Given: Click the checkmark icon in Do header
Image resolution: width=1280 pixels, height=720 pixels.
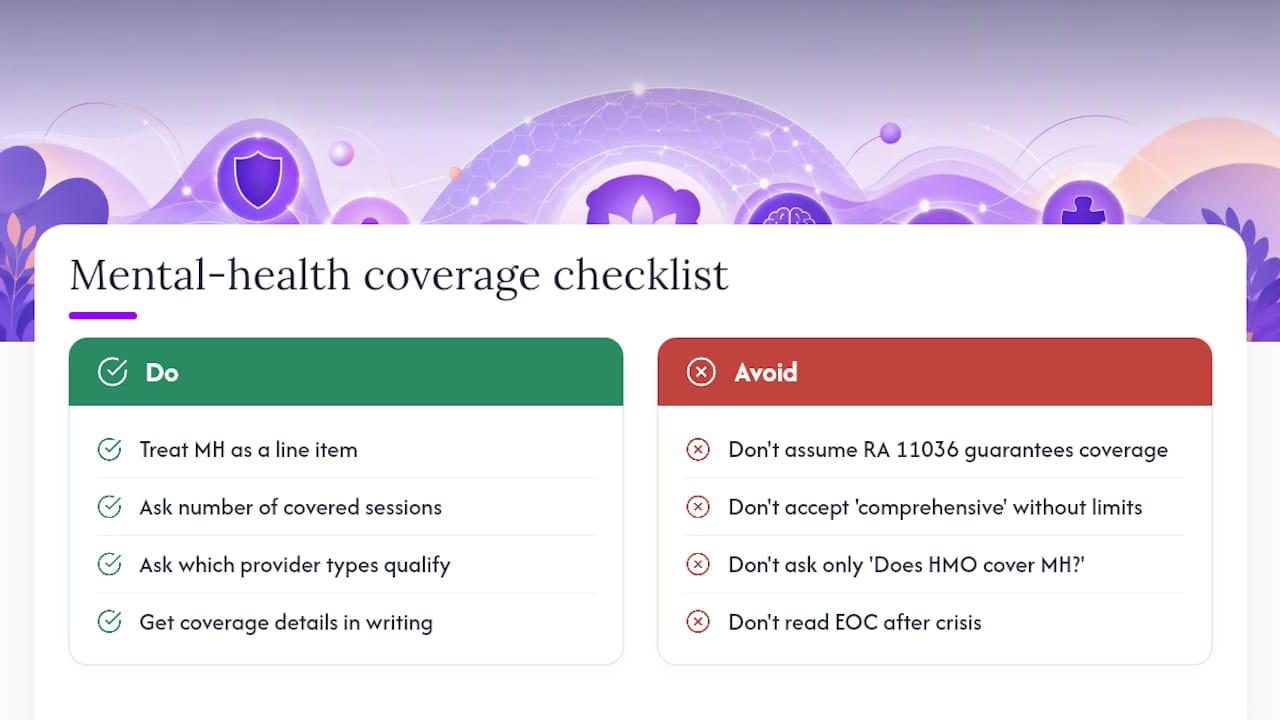Looking at the screenshot, I should coord(112,372).
